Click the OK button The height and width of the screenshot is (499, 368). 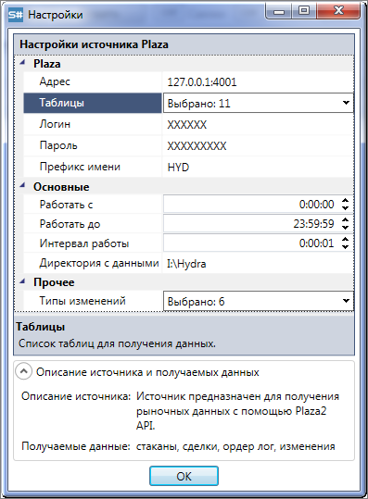(x=184, y=476)
